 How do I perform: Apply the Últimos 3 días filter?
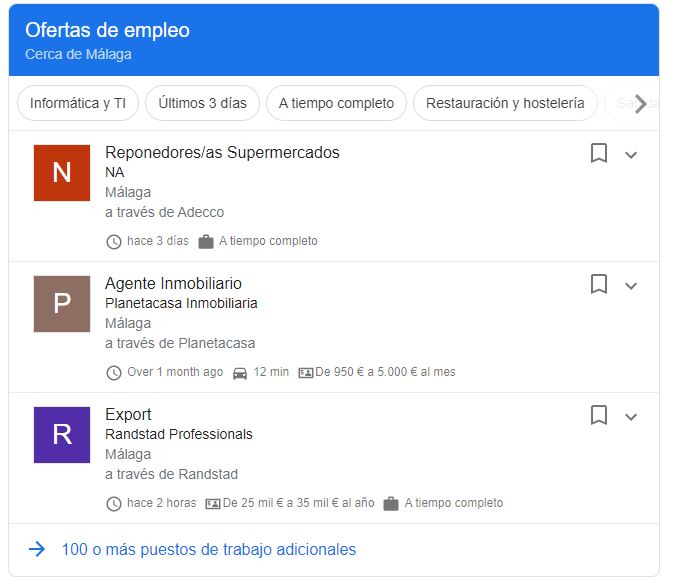[x=202, y=103]
